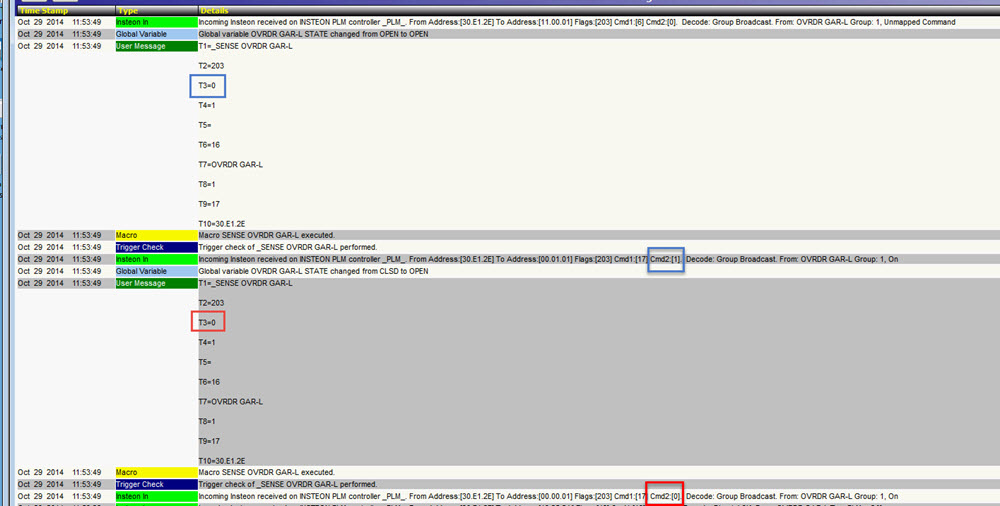The image size is (1000, 506).
Task: Select the upper yellow Macro type label
Action: pos(127,235)
